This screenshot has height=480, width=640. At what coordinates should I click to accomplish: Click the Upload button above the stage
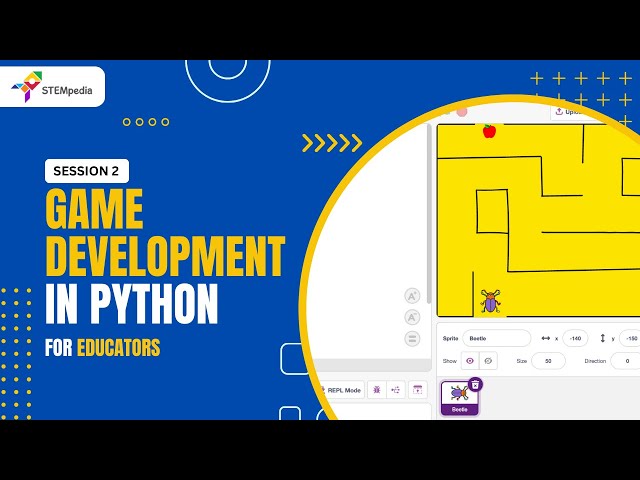tap(569, 111)
